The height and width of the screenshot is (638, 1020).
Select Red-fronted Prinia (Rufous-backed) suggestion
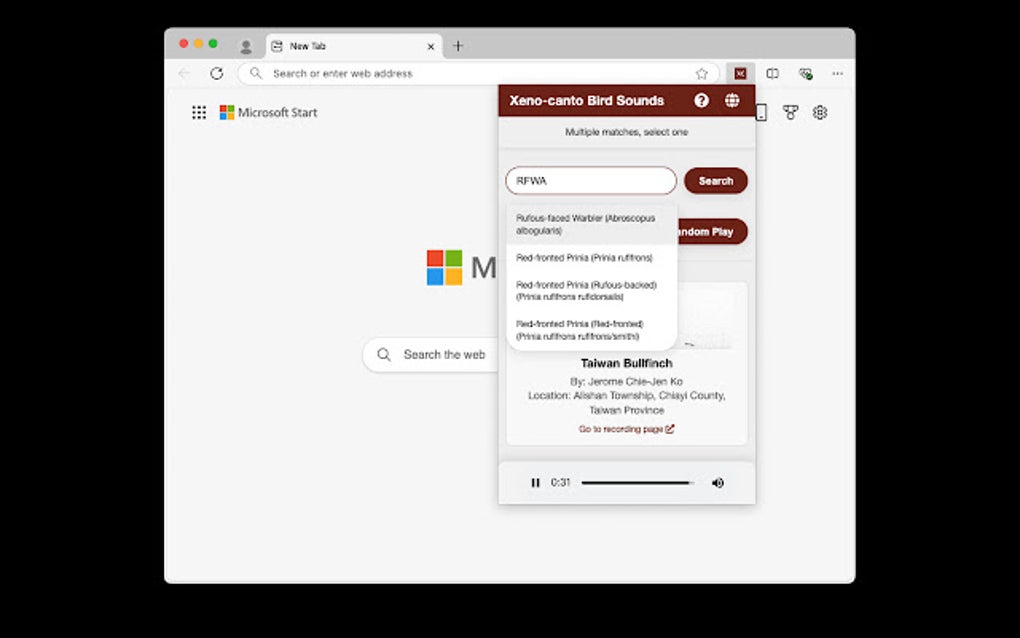pos(592,291)
